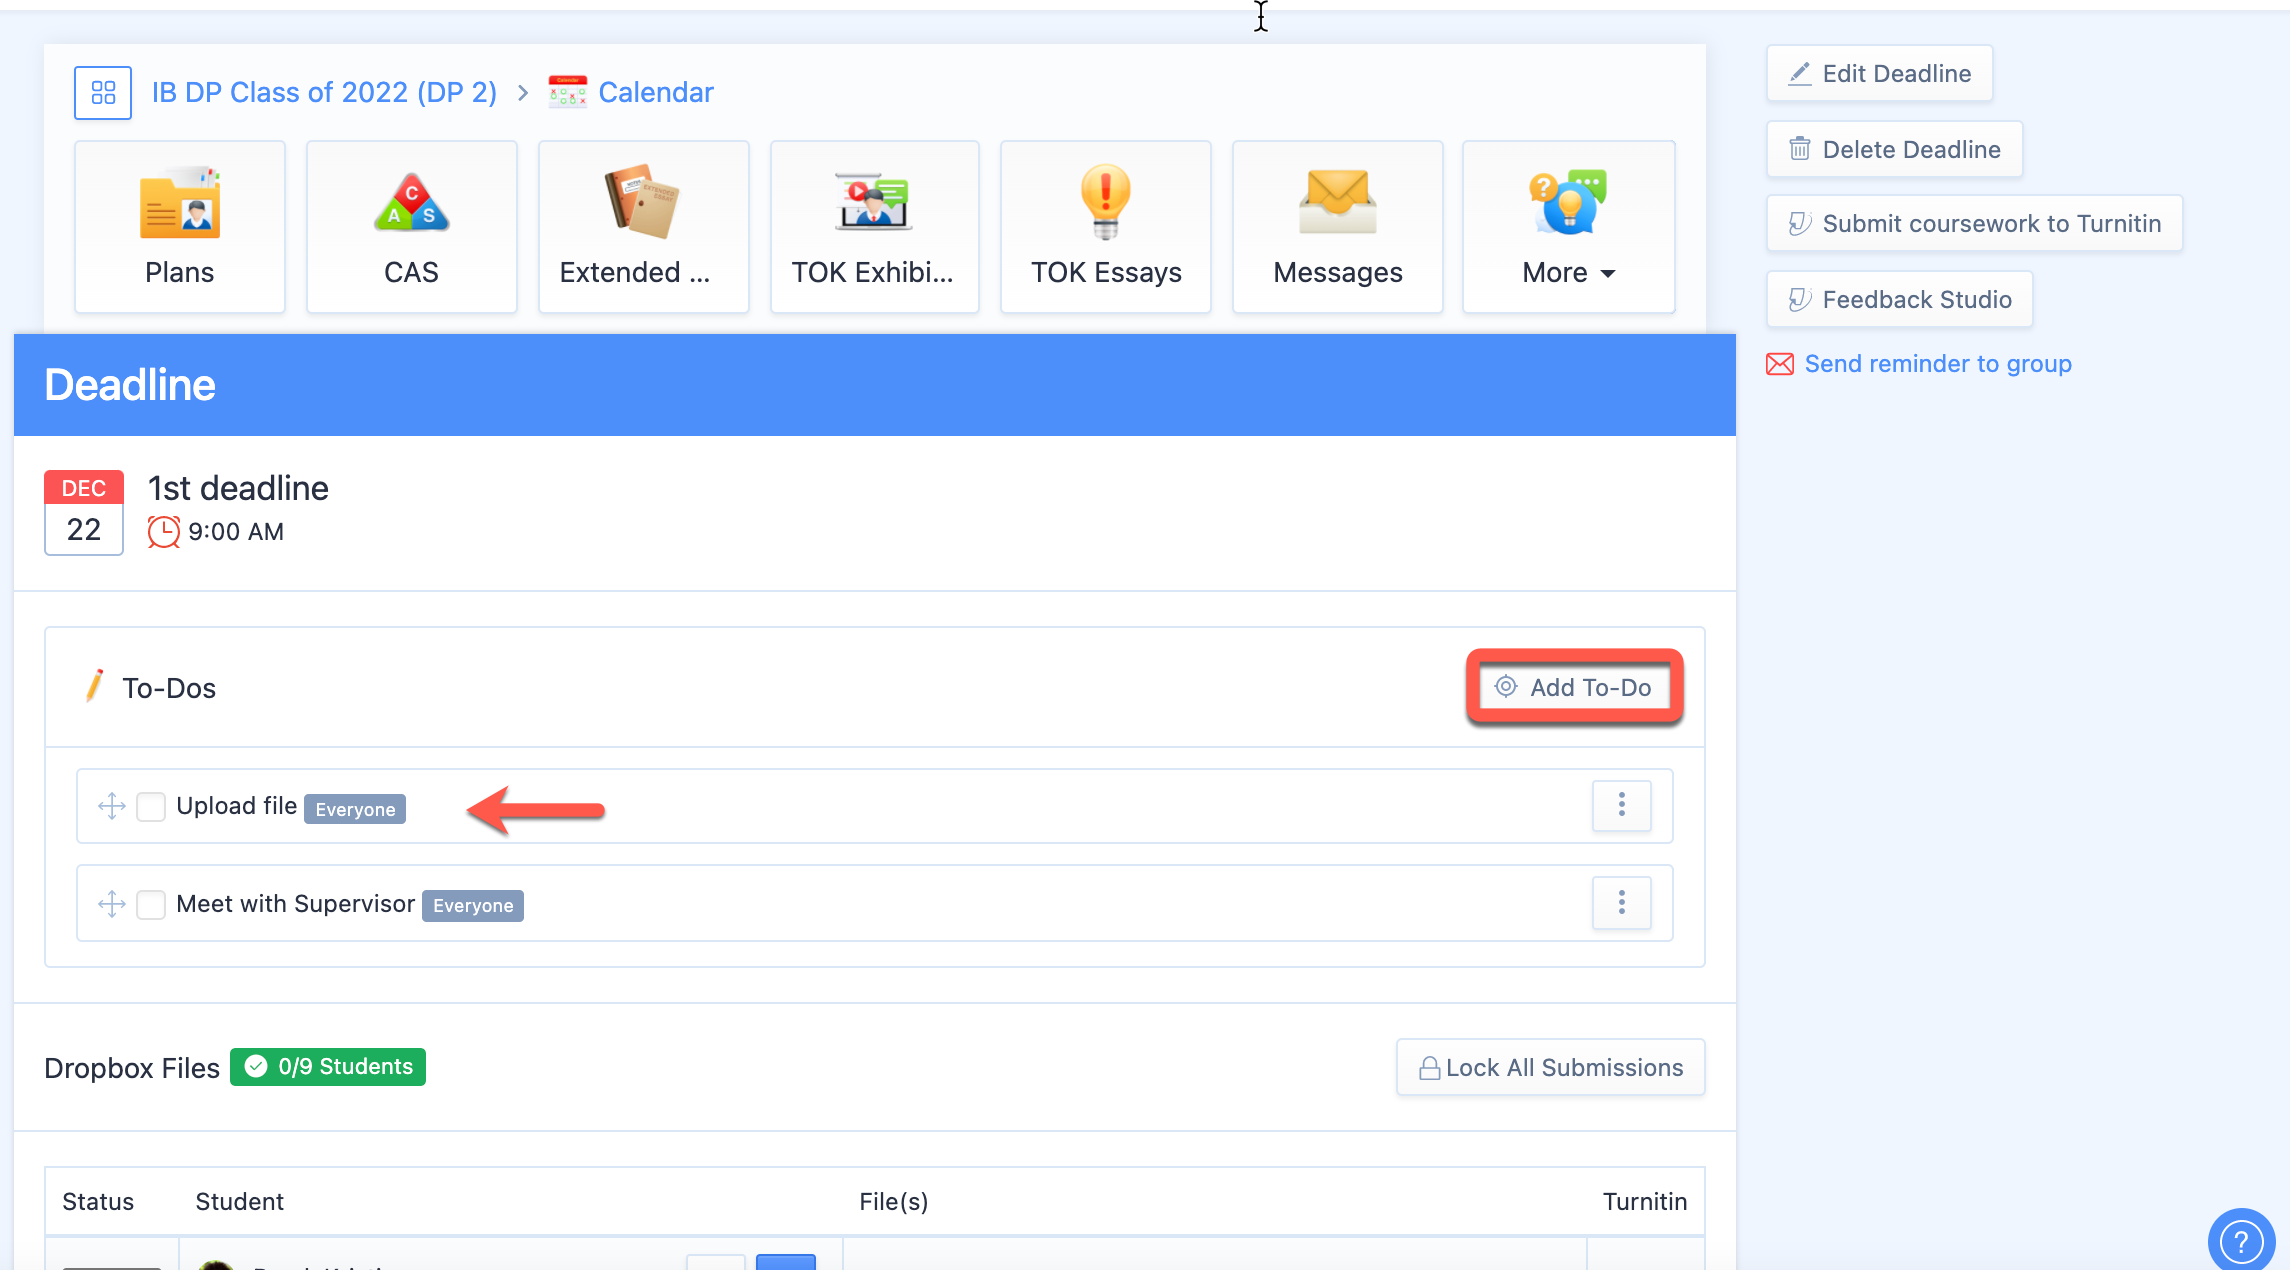Viewport: 2290px width, 1270px height.
Task: Click Submit coursework to Turnitin
Action: pyautogui.click(x=1975, y=223)
